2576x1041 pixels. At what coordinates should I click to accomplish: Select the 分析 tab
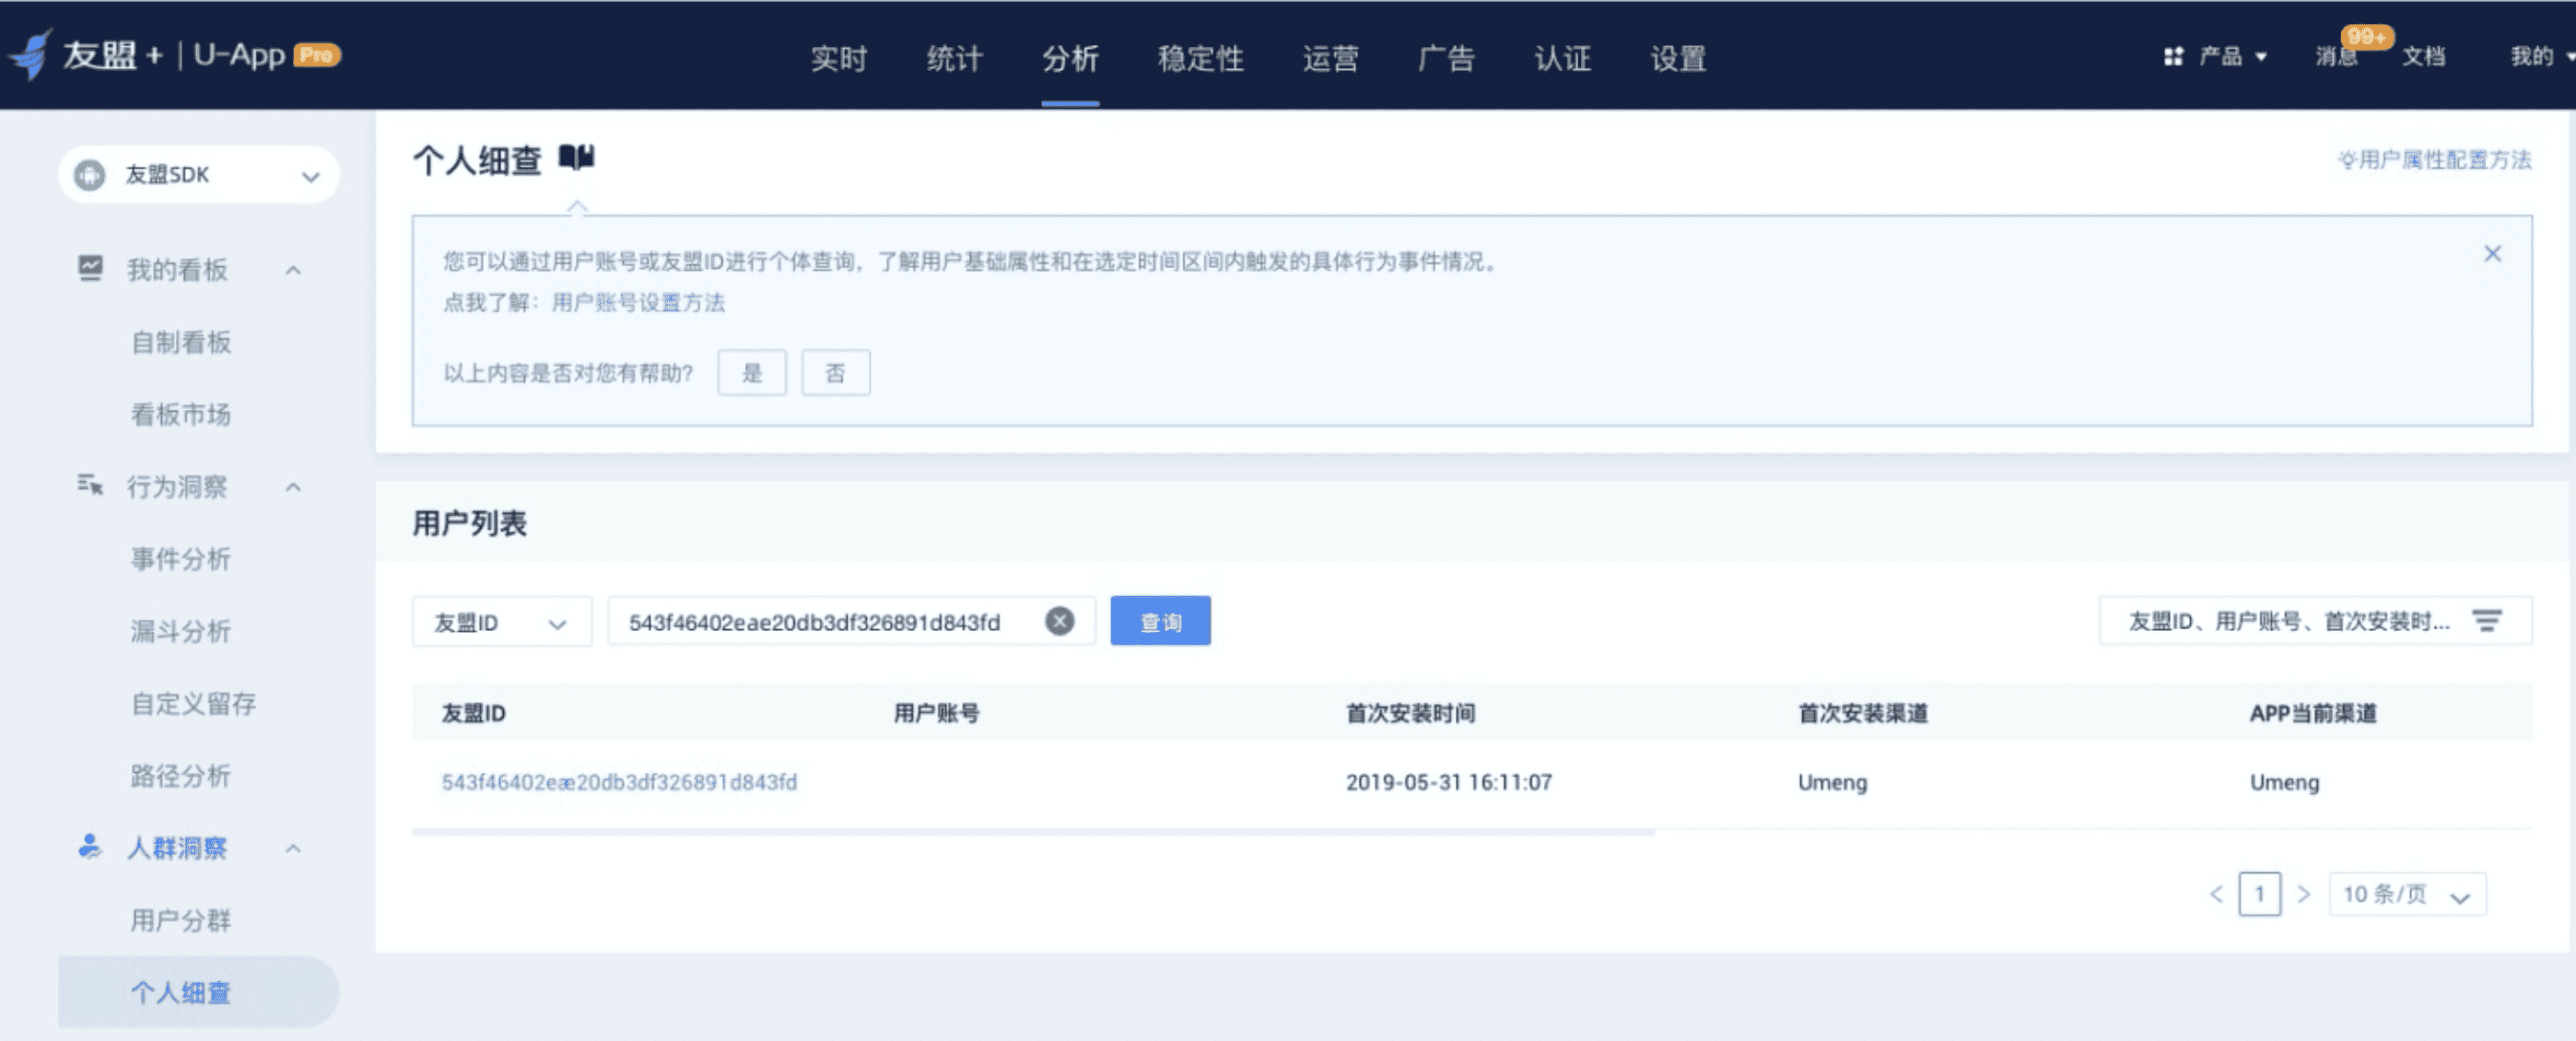(x=1070, y=58)
